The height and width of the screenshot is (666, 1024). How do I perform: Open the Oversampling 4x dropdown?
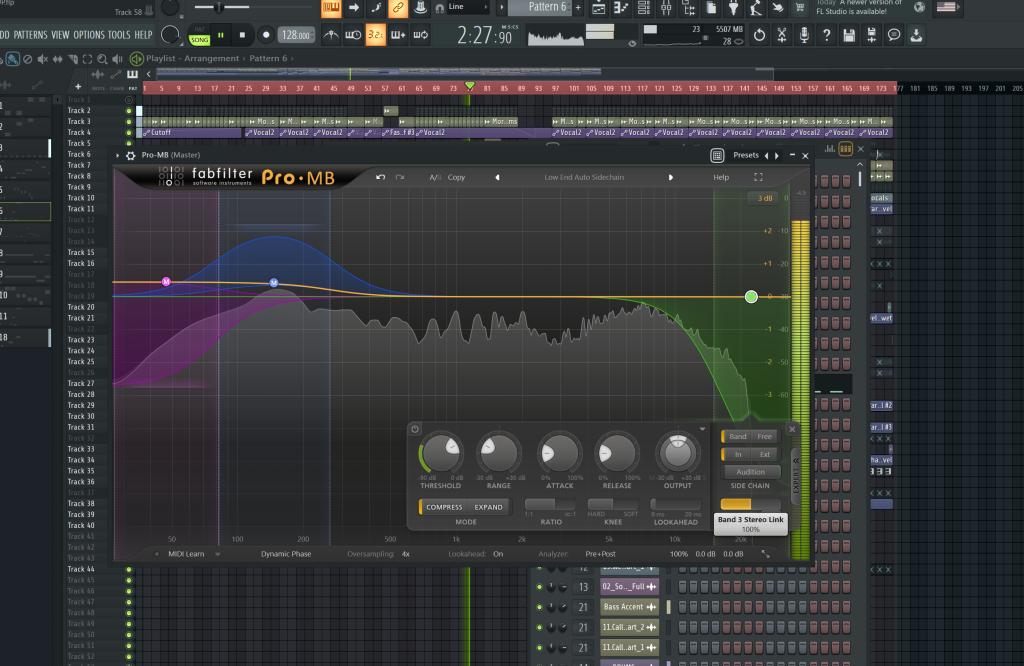(x=405, y=553)
